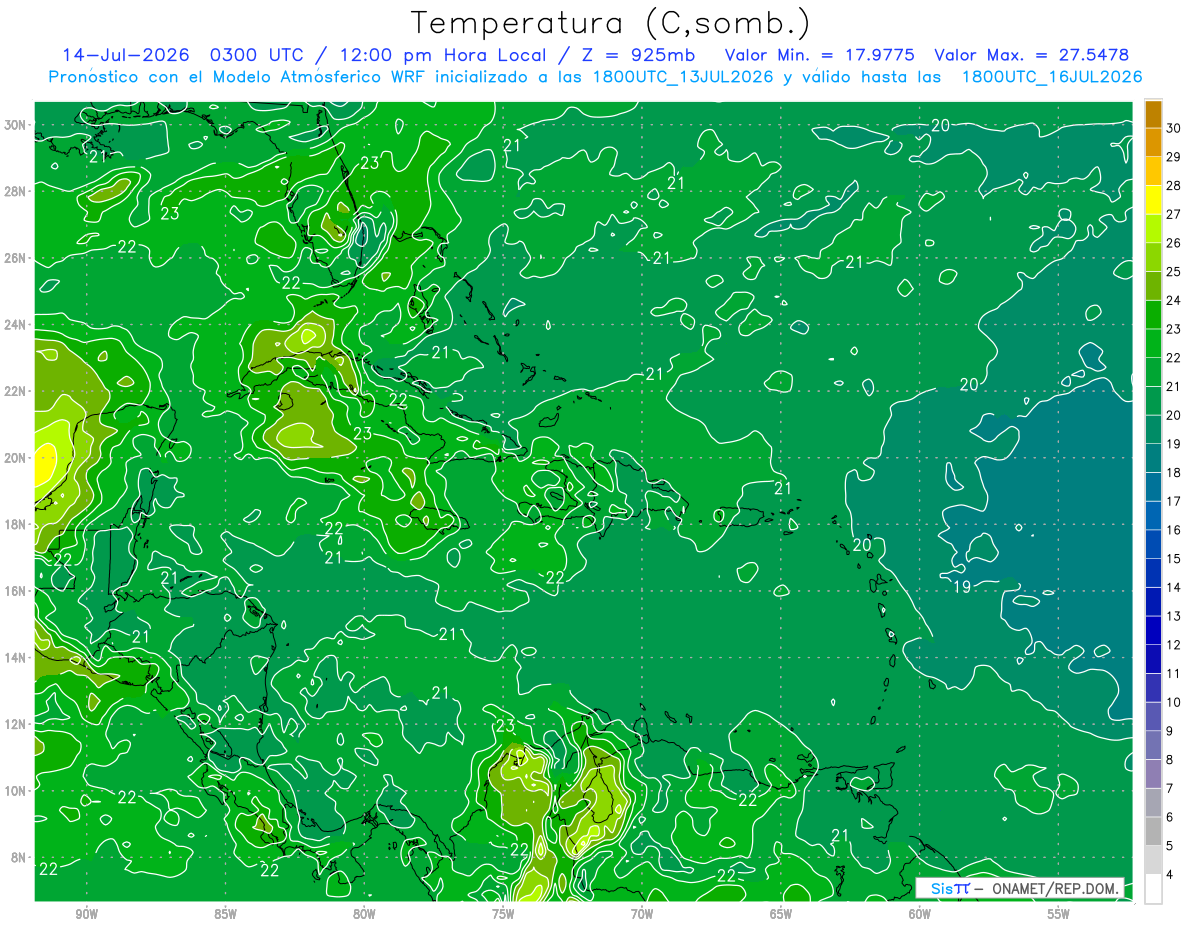Click the longitude axis label "60W"

[x=920, y=914]
